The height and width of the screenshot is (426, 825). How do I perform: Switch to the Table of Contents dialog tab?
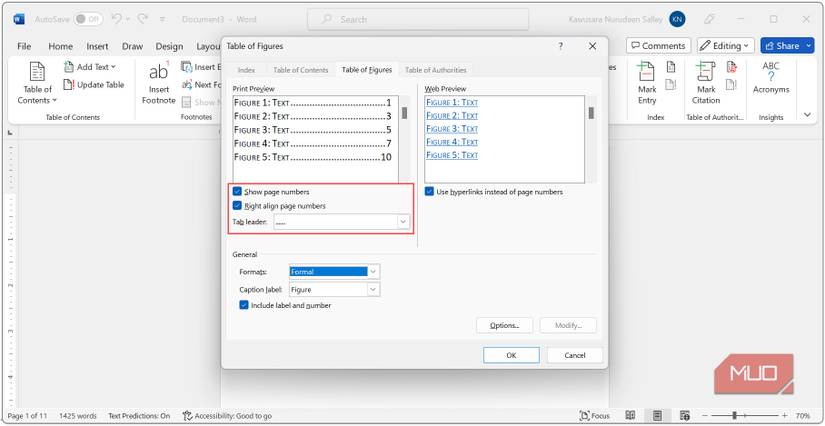pyautogui.click(x=300, y=69)
